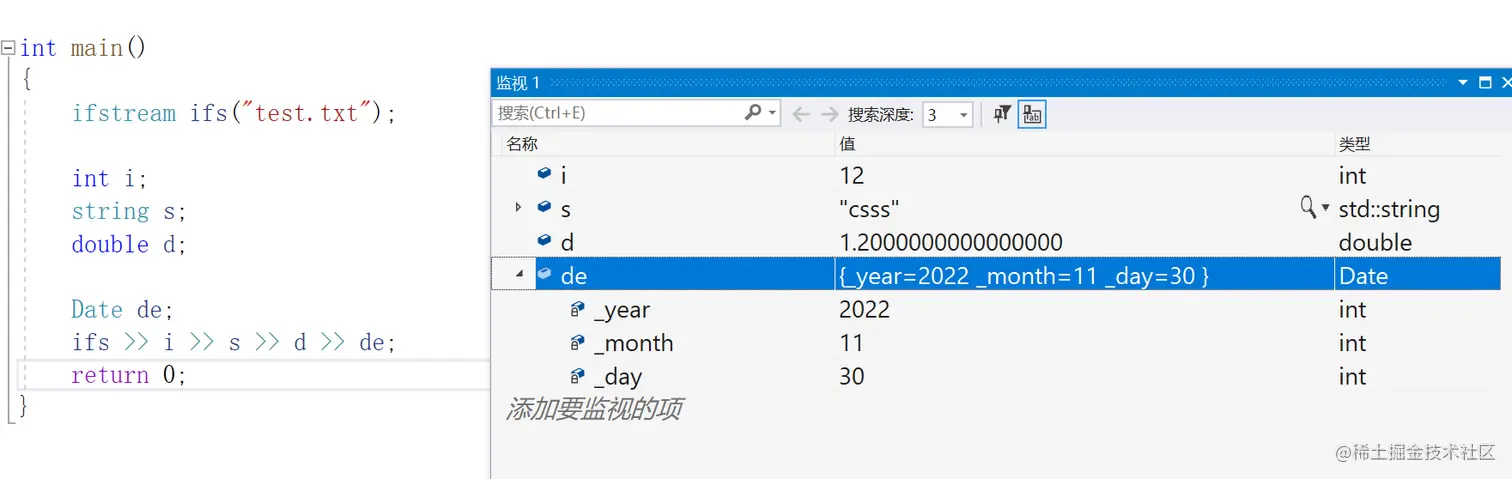Collapse the main() function outline box
Viewport: 1512px width, 479px height.
(8, 48)
